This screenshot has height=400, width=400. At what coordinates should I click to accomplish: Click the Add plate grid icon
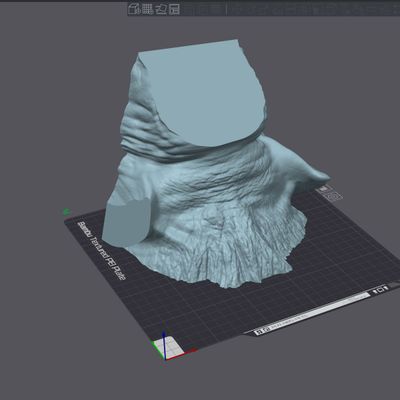147,9
